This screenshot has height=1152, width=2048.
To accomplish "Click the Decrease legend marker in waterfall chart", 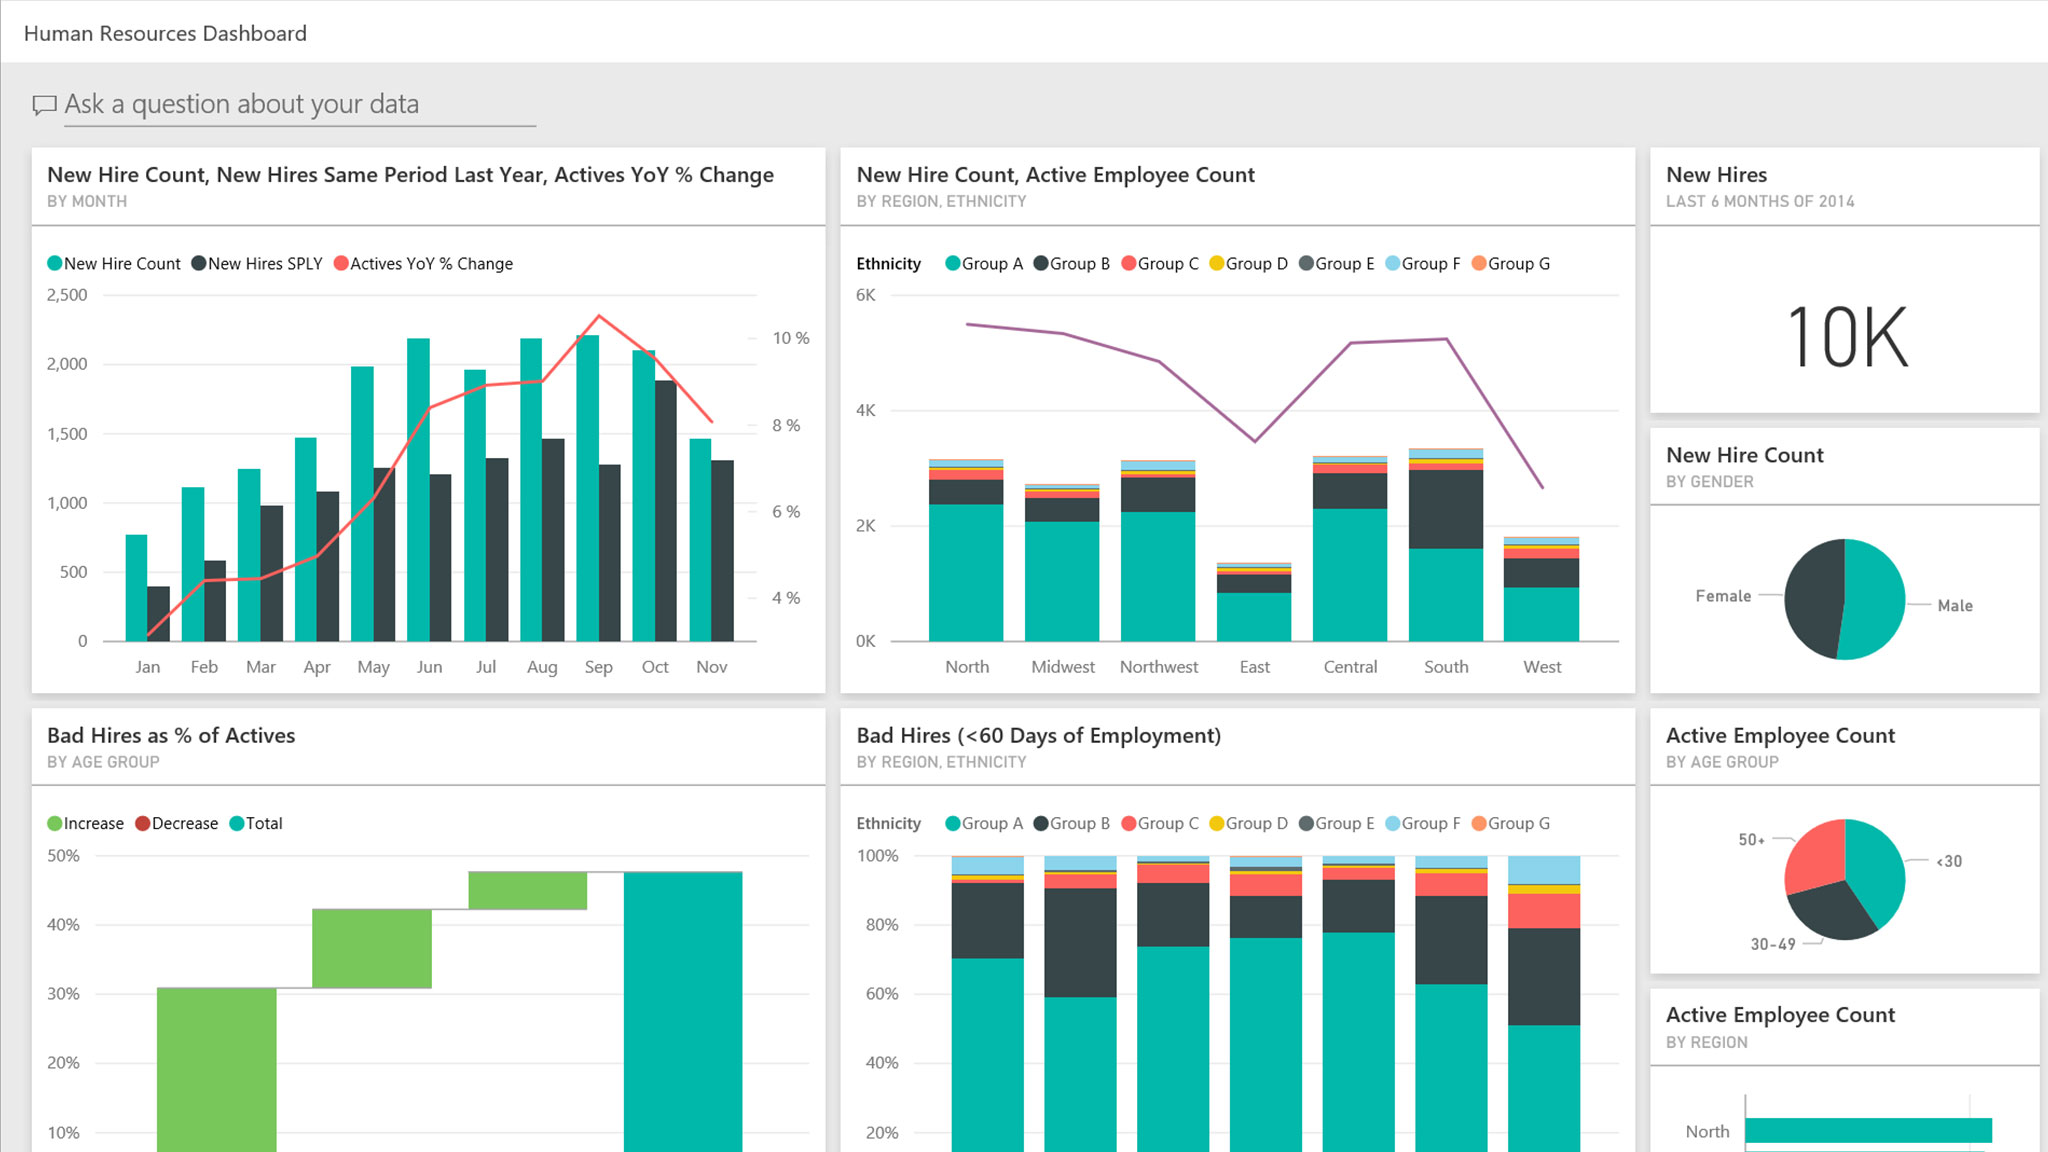I will point(143,824).
